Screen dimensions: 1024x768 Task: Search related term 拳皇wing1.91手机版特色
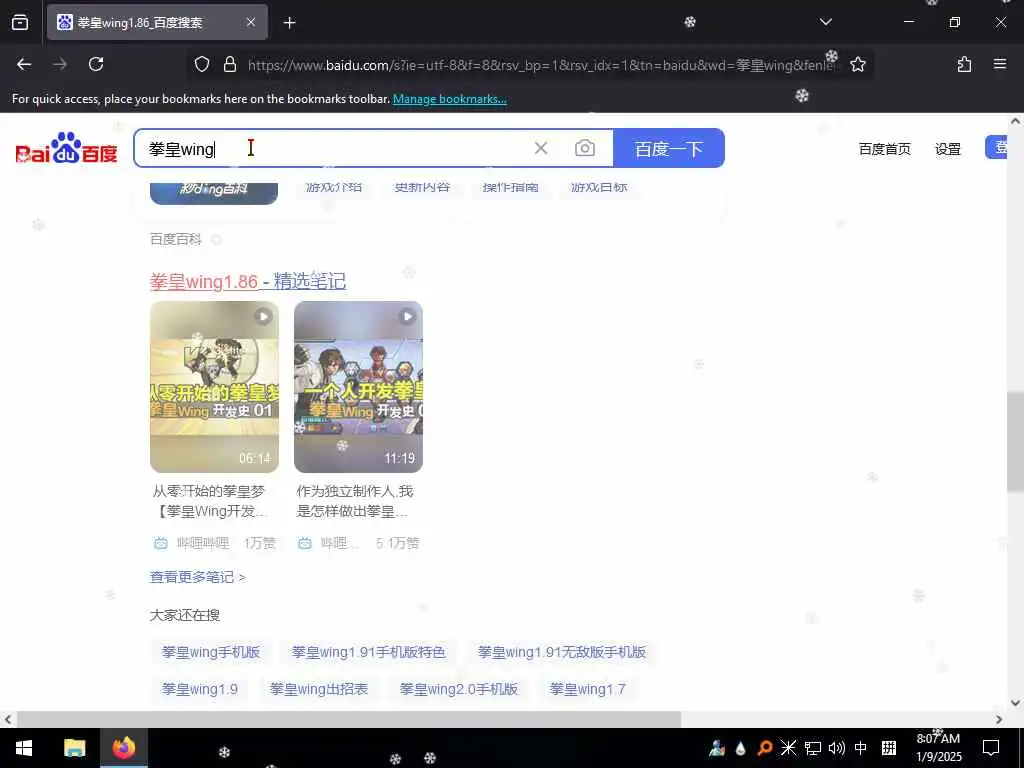368,652
